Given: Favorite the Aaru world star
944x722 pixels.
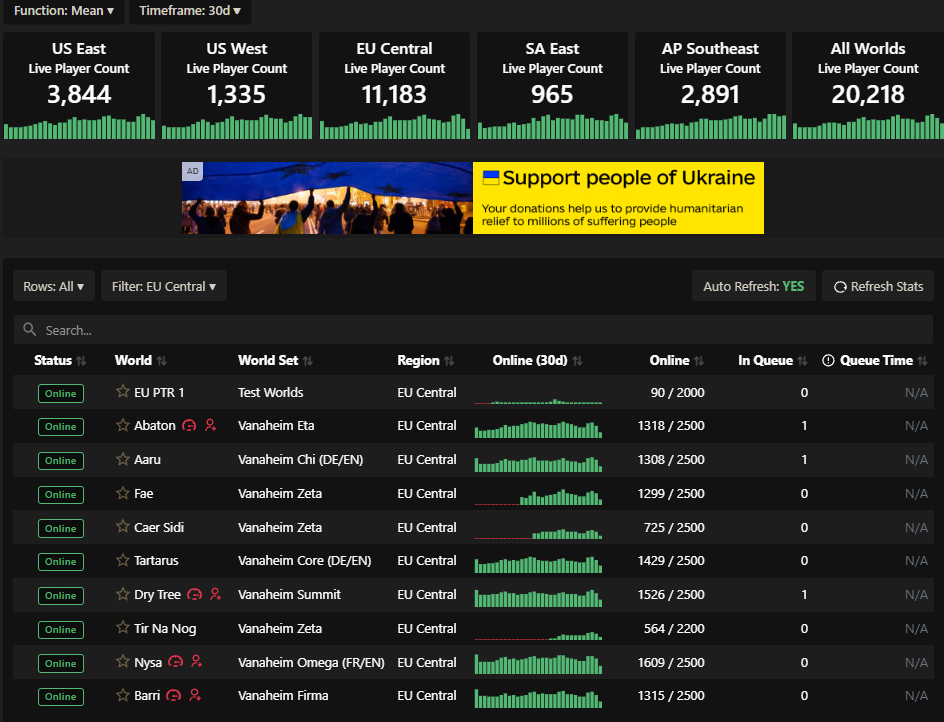Looking at the screenshot, I should pyautogui.click(x=123, y=459).
